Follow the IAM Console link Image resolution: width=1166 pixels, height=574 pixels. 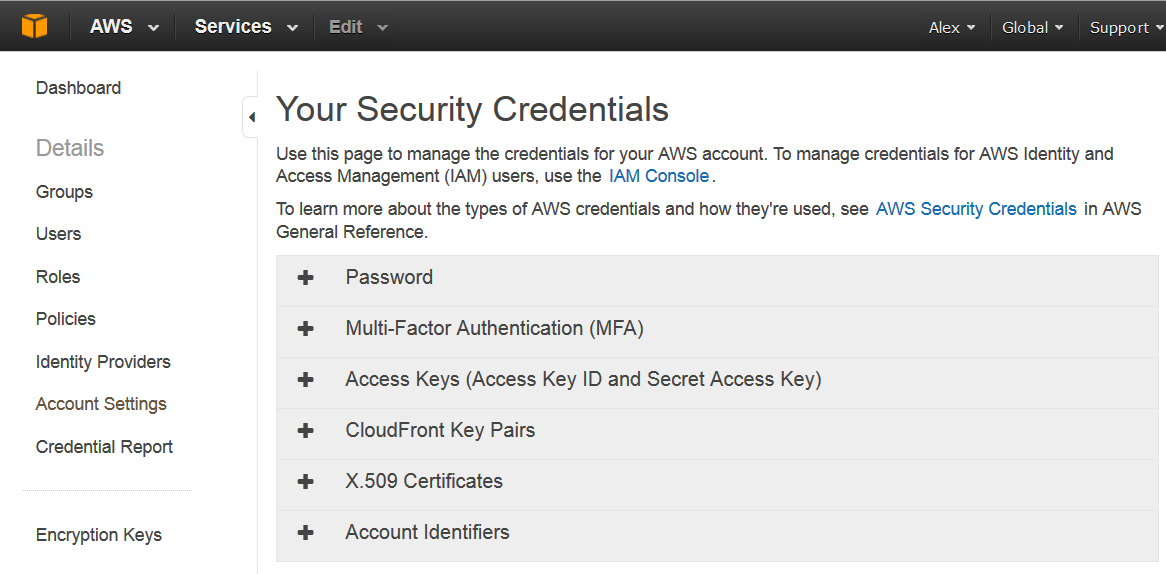659,176
